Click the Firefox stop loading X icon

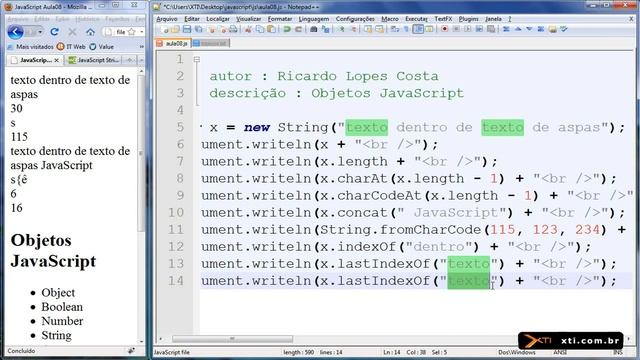(72, 31)
